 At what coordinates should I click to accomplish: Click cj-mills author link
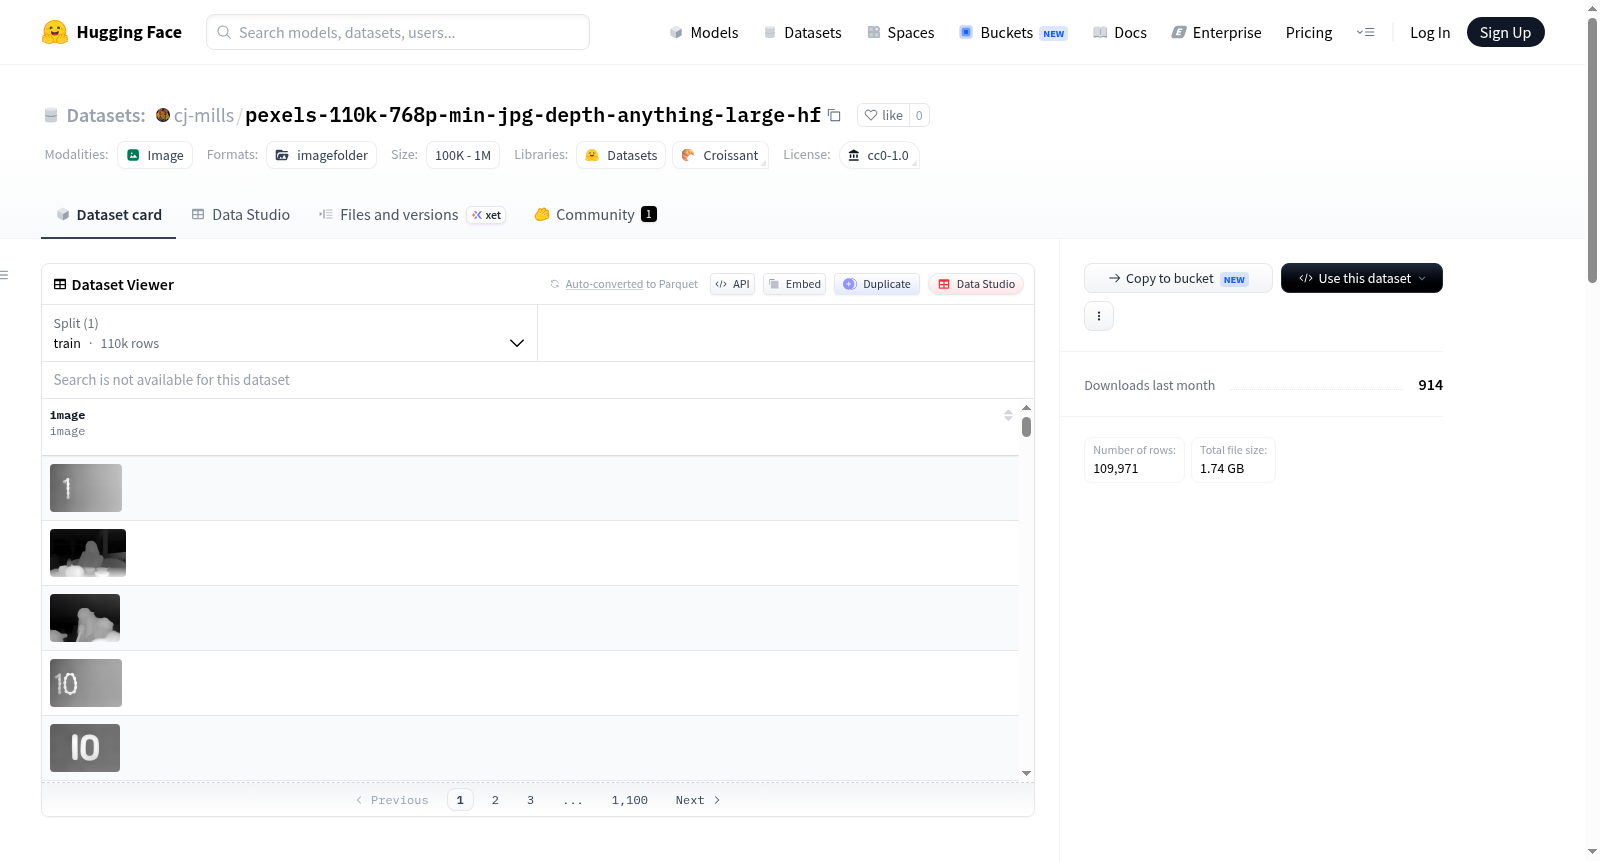(204, 115)
